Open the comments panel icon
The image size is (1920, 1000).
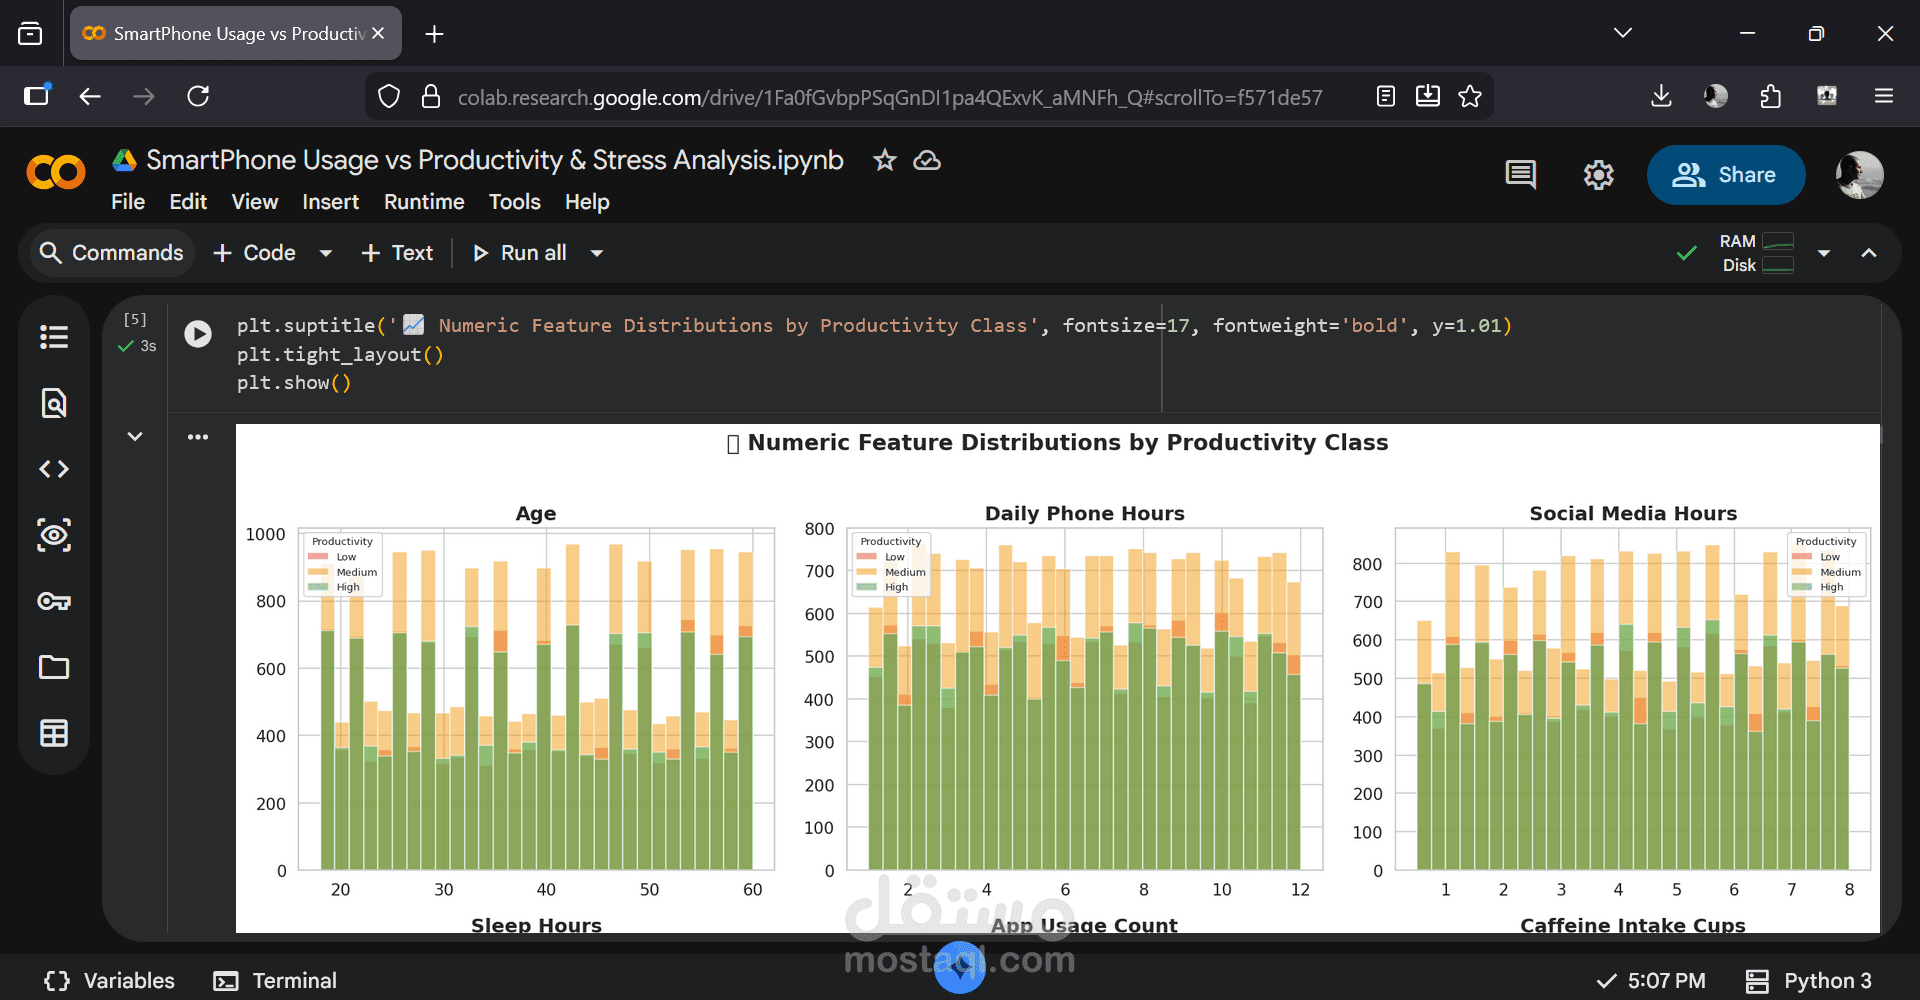click(x=1520, y=175)
